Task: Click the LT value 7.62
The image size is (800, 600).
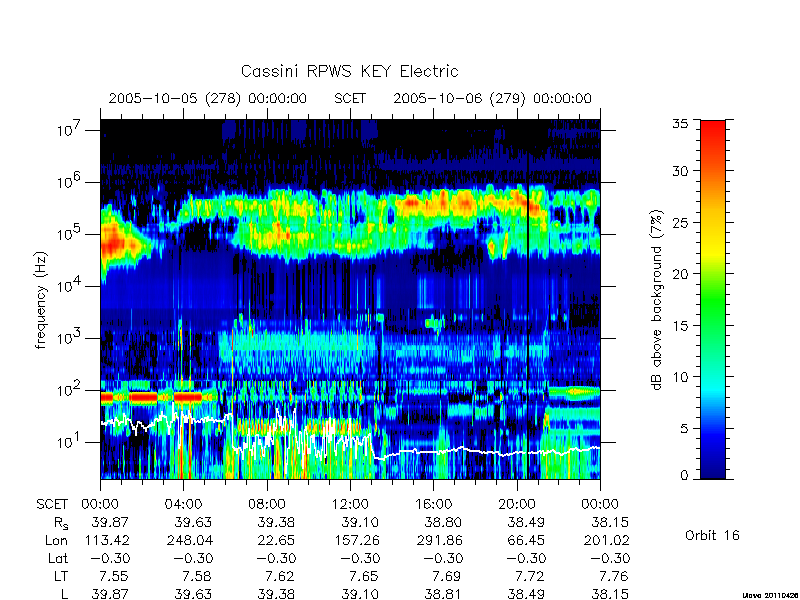Action: pos(280,576)
